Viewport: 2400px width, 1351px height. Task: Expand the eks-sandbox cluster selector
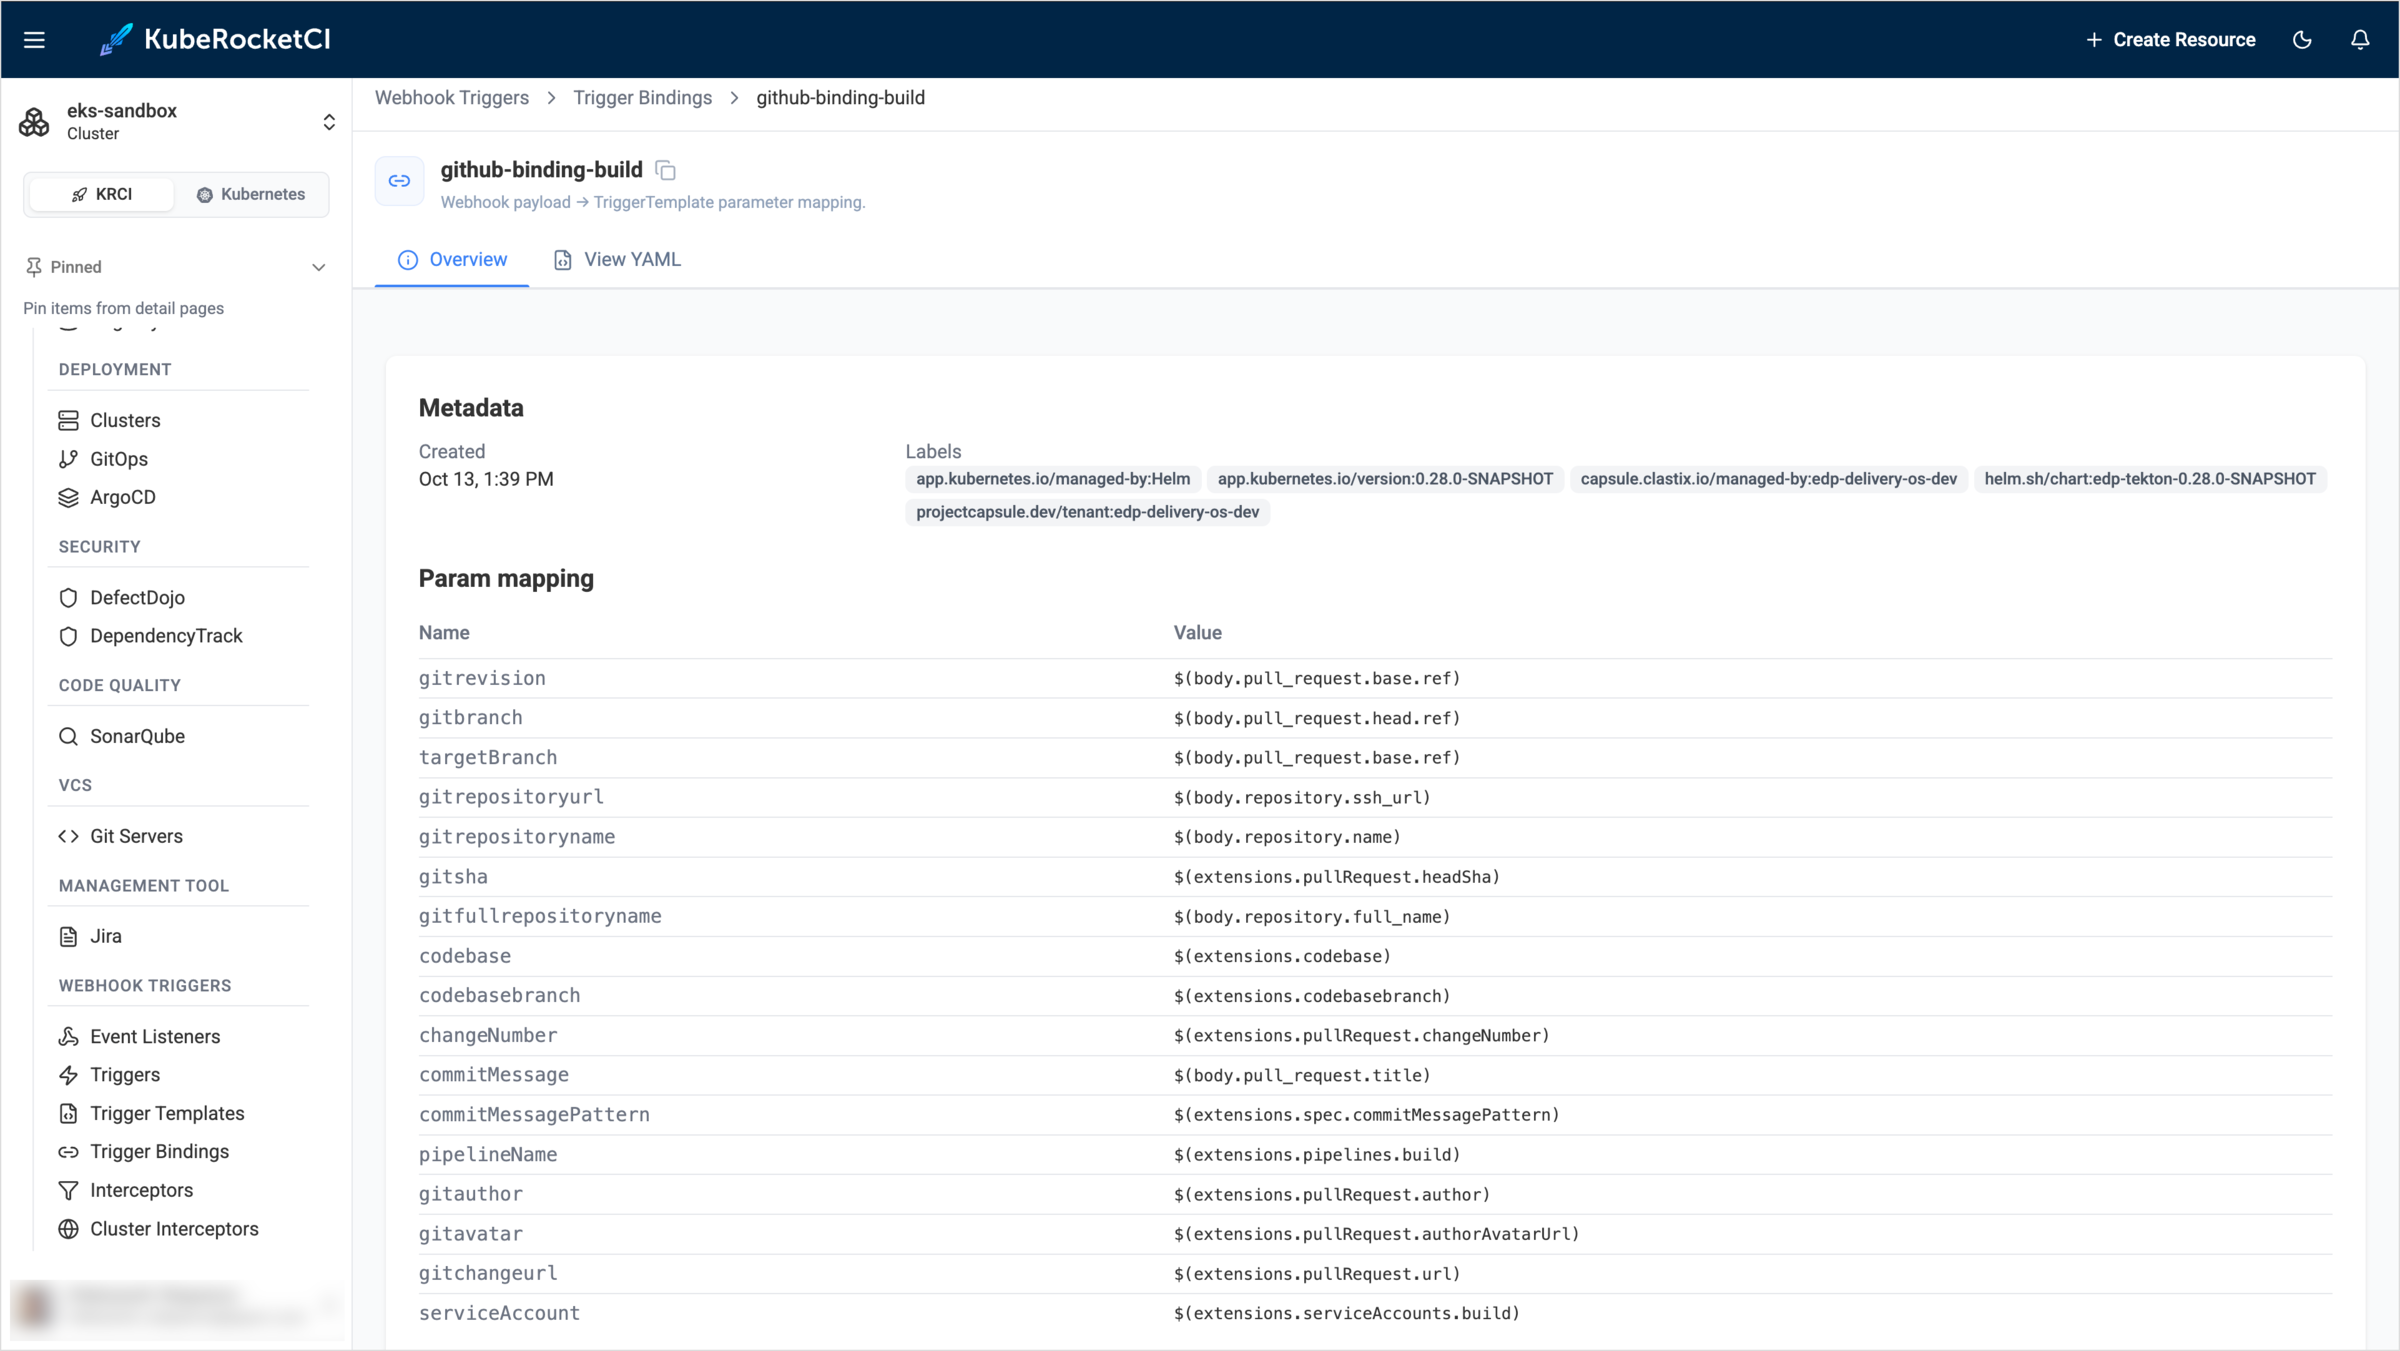point(177,122)
